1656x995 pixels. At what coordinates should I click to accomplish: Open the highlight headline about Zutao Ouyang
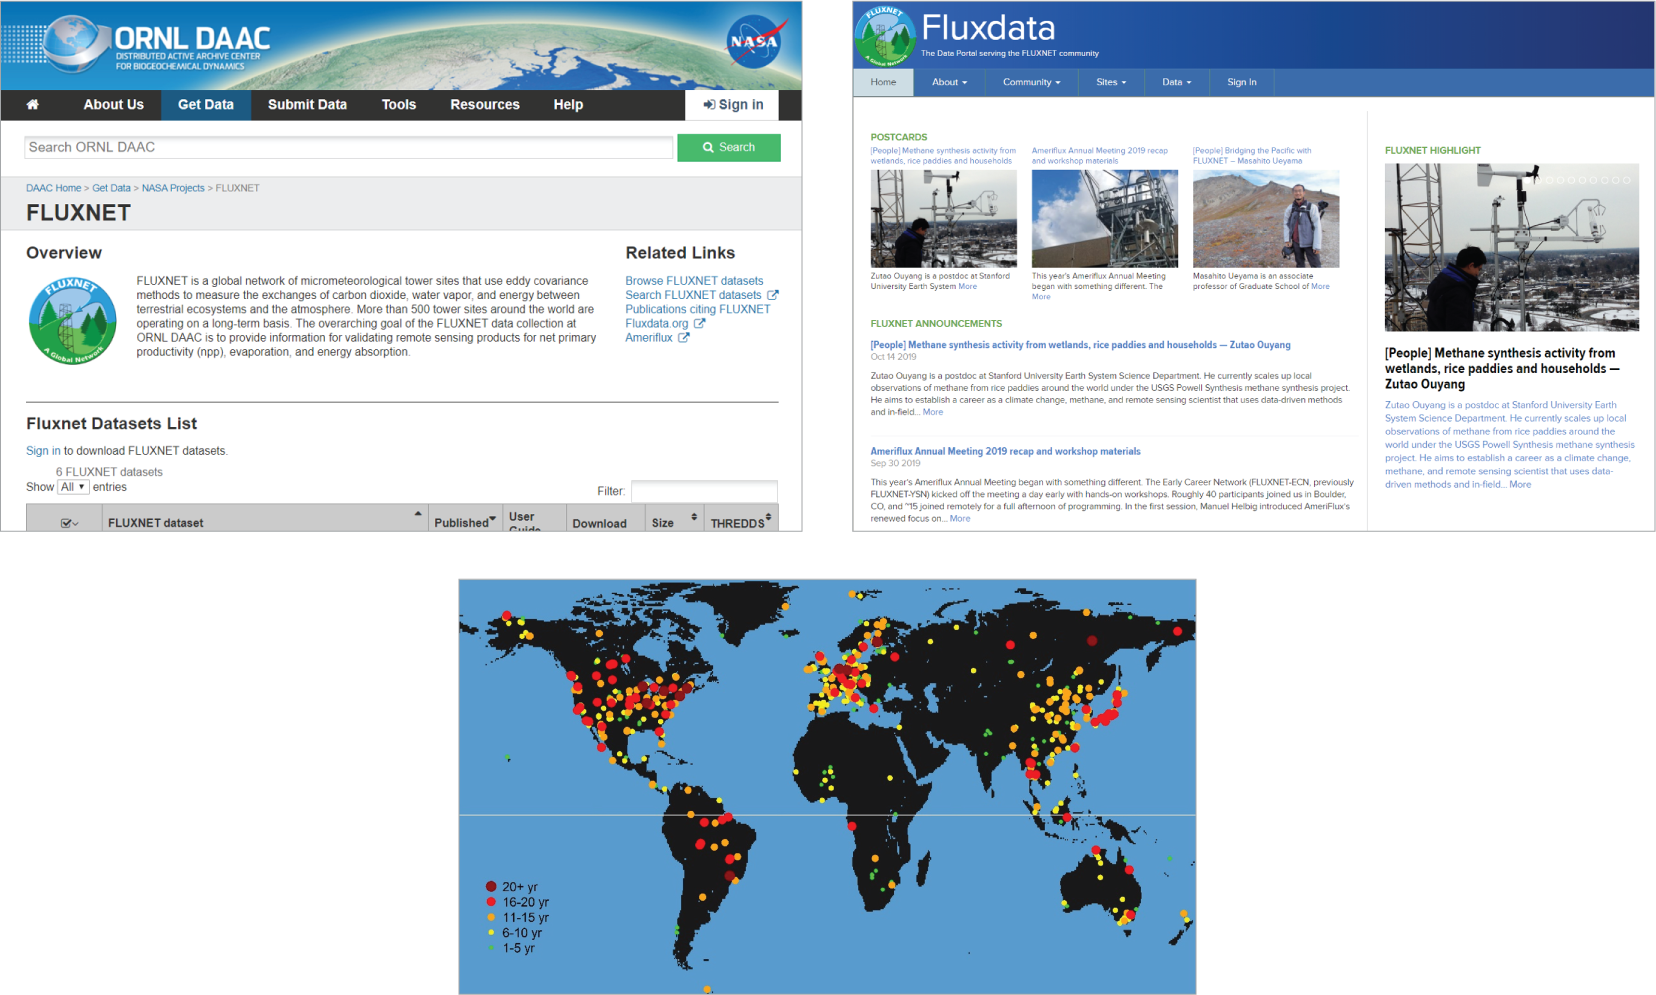pyautogui.click(x=1500, y=368)
